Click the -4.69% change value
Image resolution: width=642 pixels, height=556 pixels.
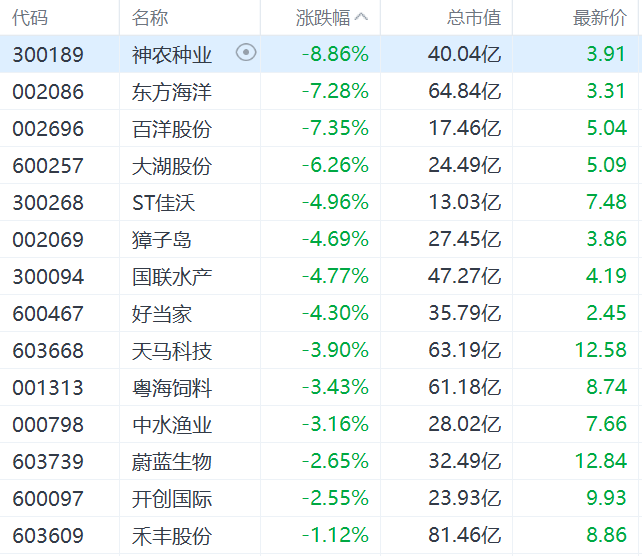pyautogui.click(x=335, y=239)
